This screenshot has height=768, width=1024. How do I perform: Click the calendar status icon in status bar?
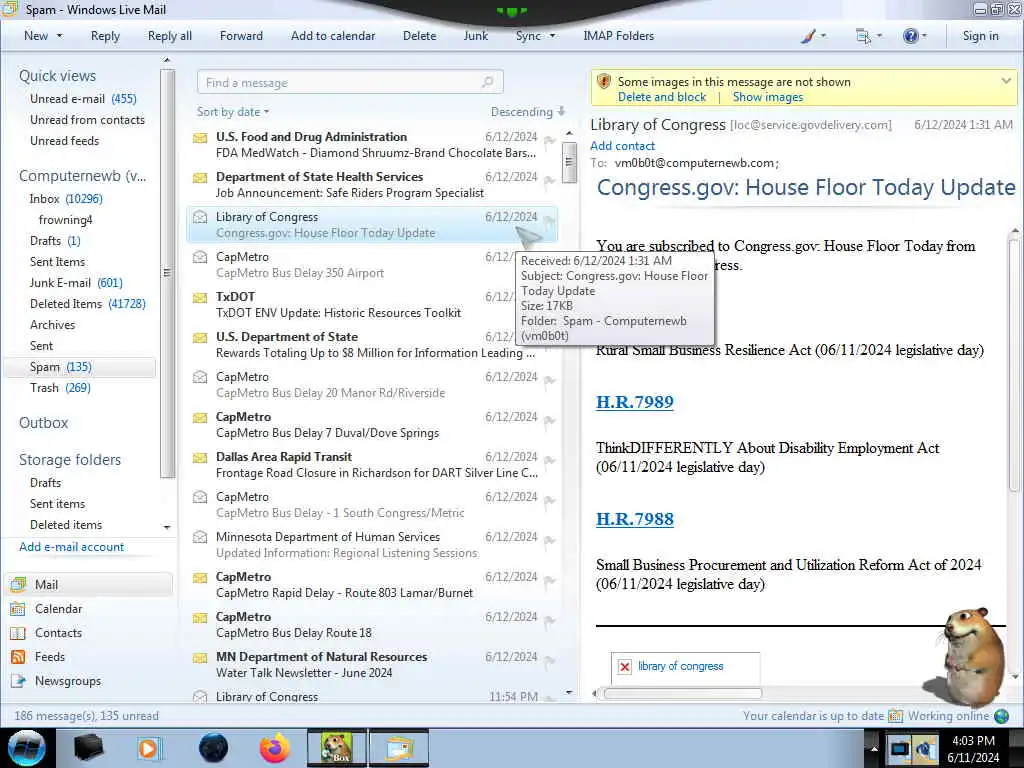coord(895,716)
